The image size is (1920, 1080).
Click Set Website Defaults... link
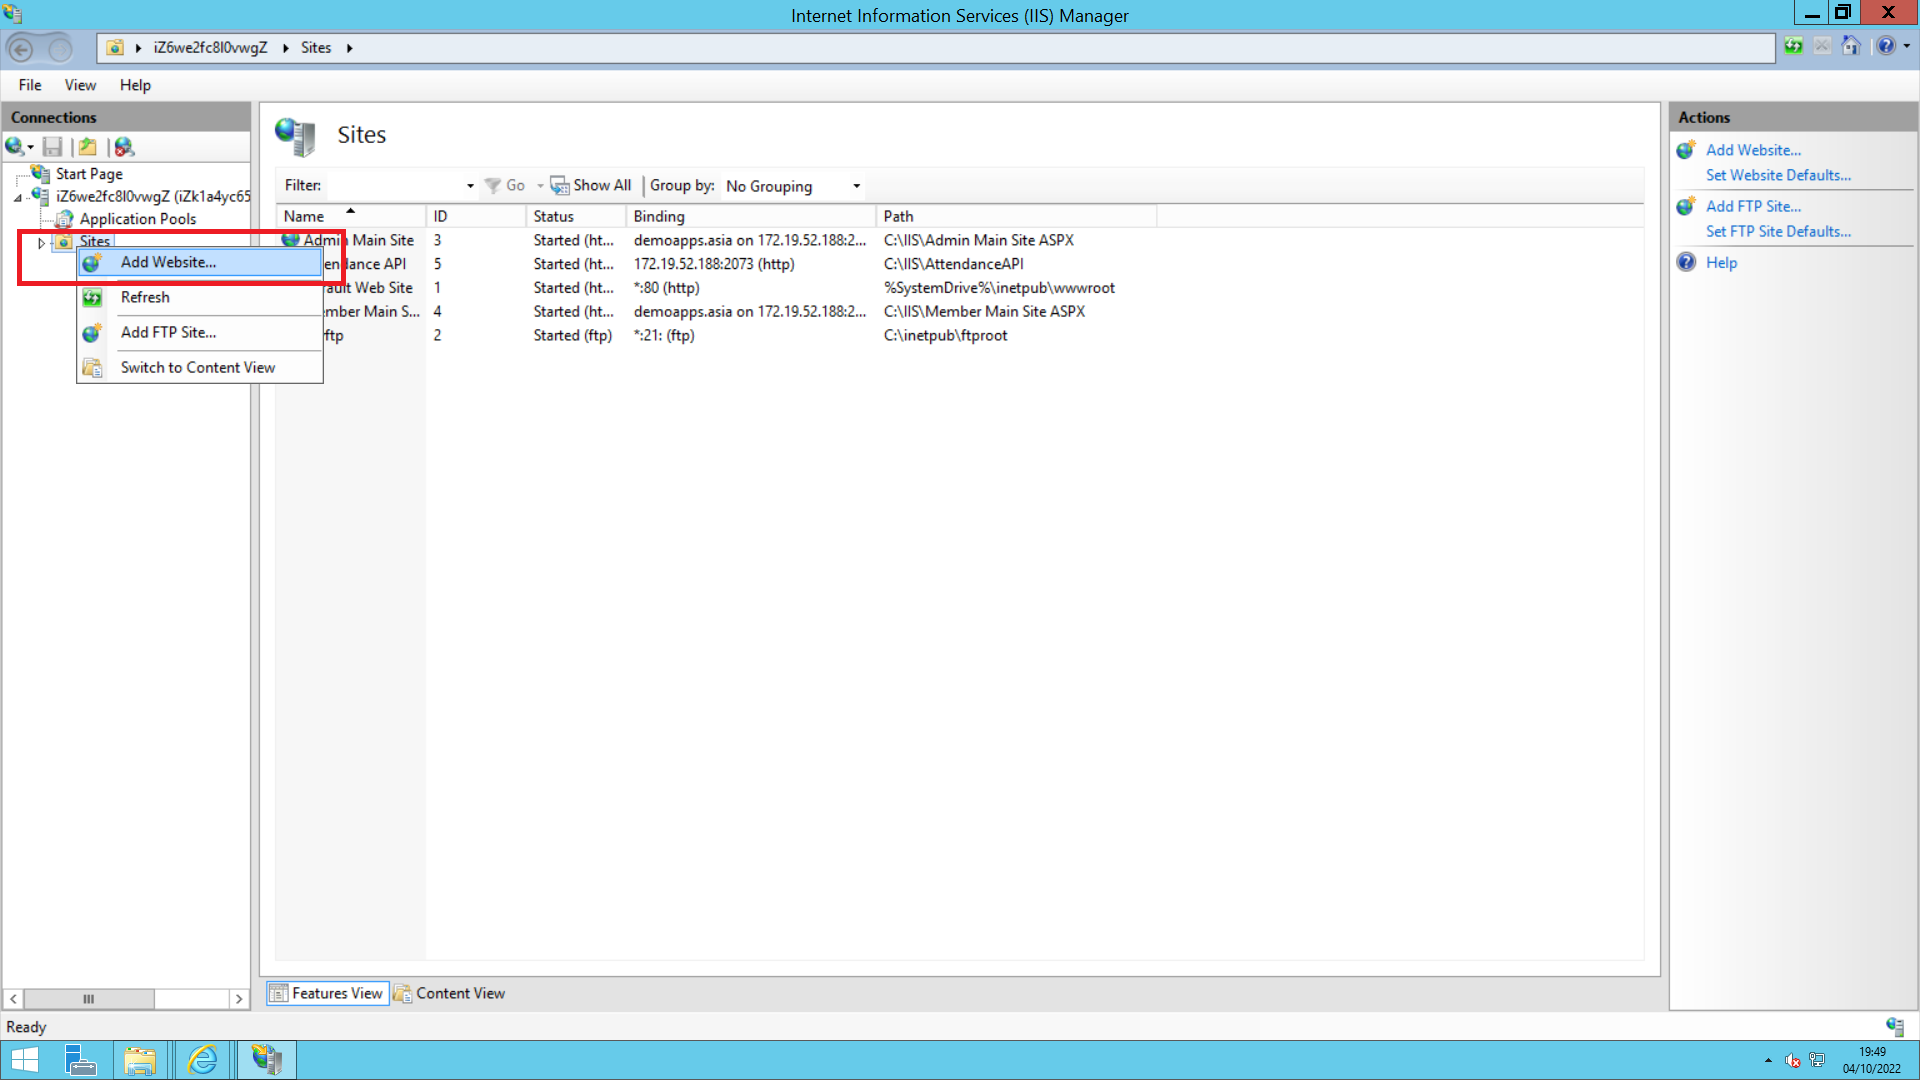(1778, 175)
